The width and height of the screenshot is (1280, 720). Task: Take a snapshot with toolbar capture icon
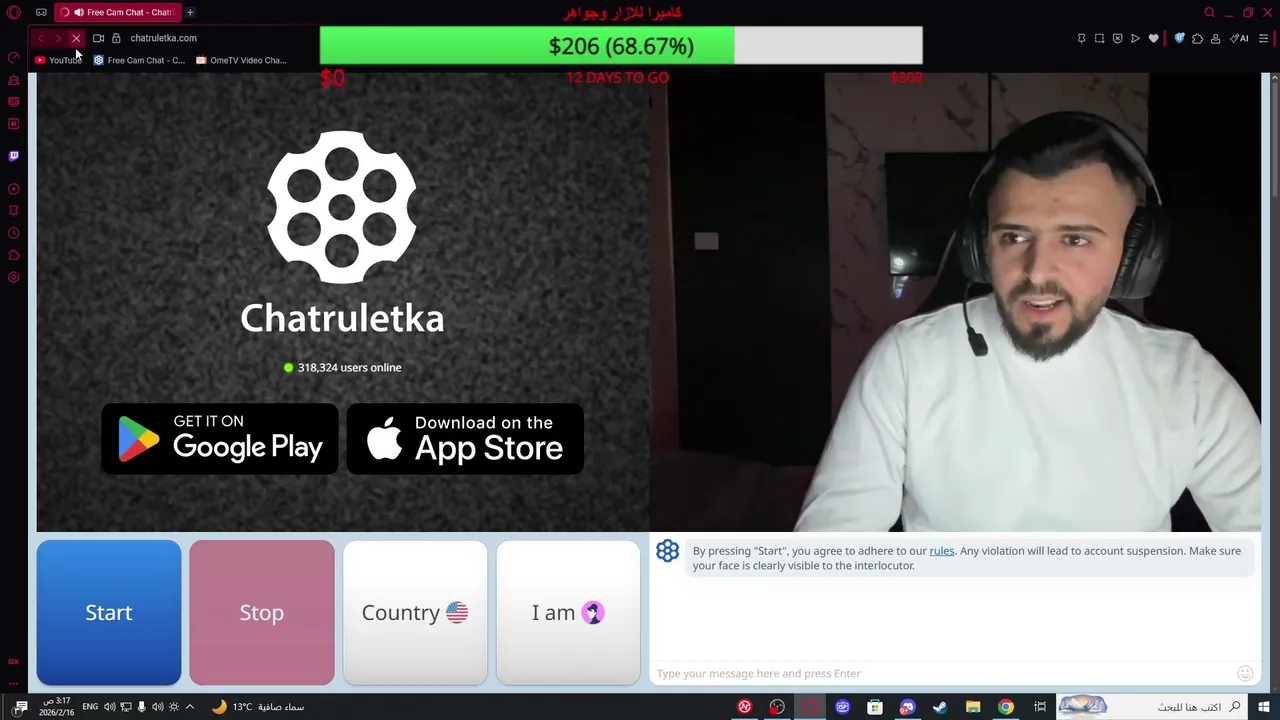[1099, 38]
